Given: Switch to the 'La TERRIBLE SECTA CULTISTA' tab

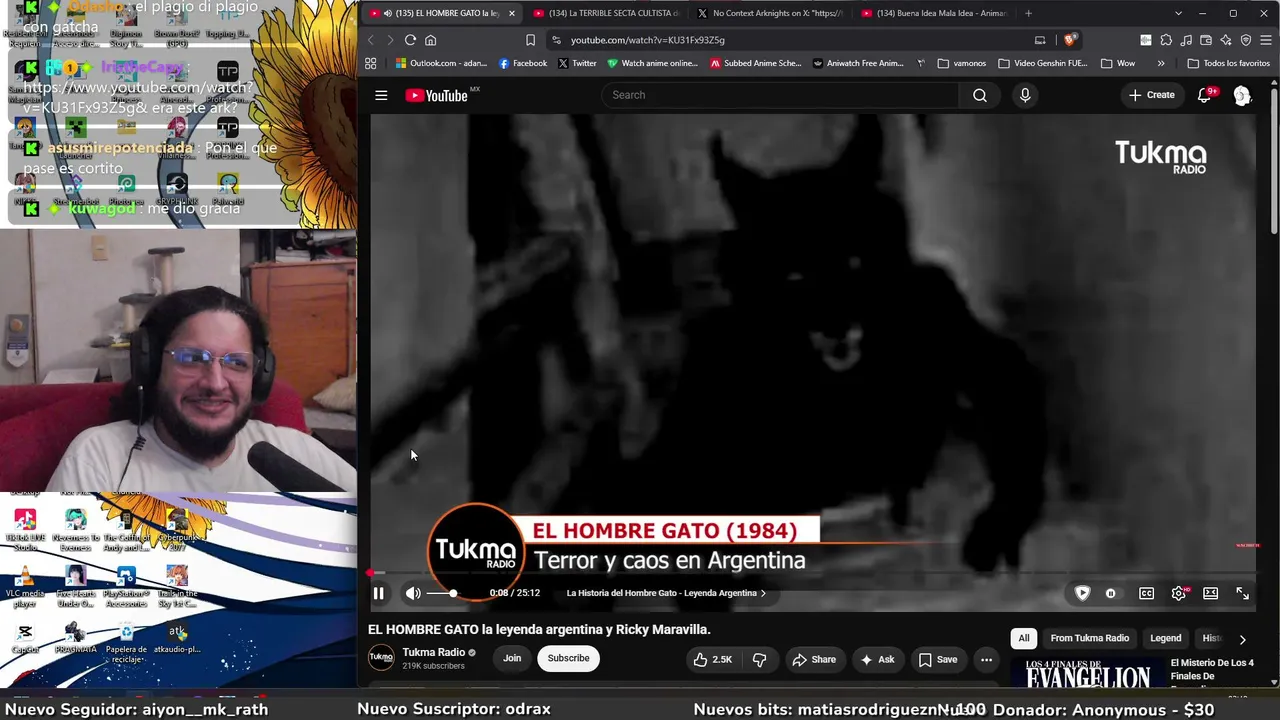Looking at the screenshot, I should 606,13.
